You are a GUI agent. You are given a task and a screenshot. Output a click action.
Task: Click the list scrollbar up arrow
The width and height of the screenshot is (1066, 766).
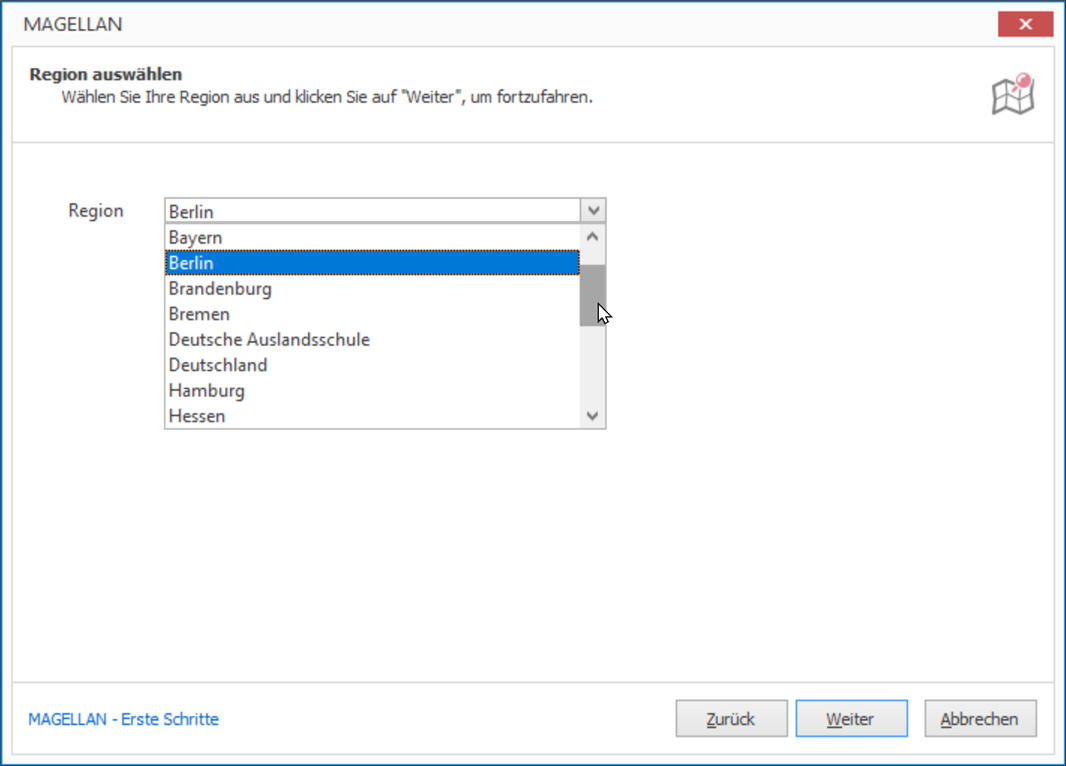click(592, 237)
